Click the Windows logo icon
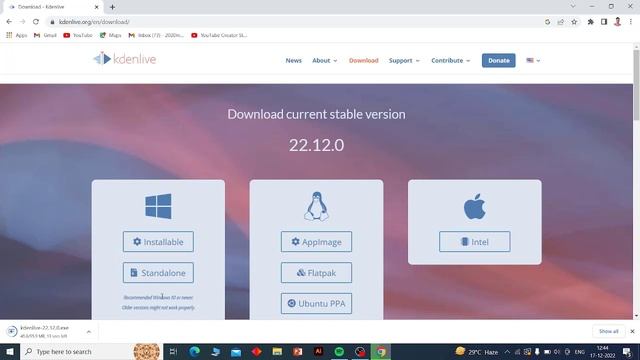 point(158,206)
